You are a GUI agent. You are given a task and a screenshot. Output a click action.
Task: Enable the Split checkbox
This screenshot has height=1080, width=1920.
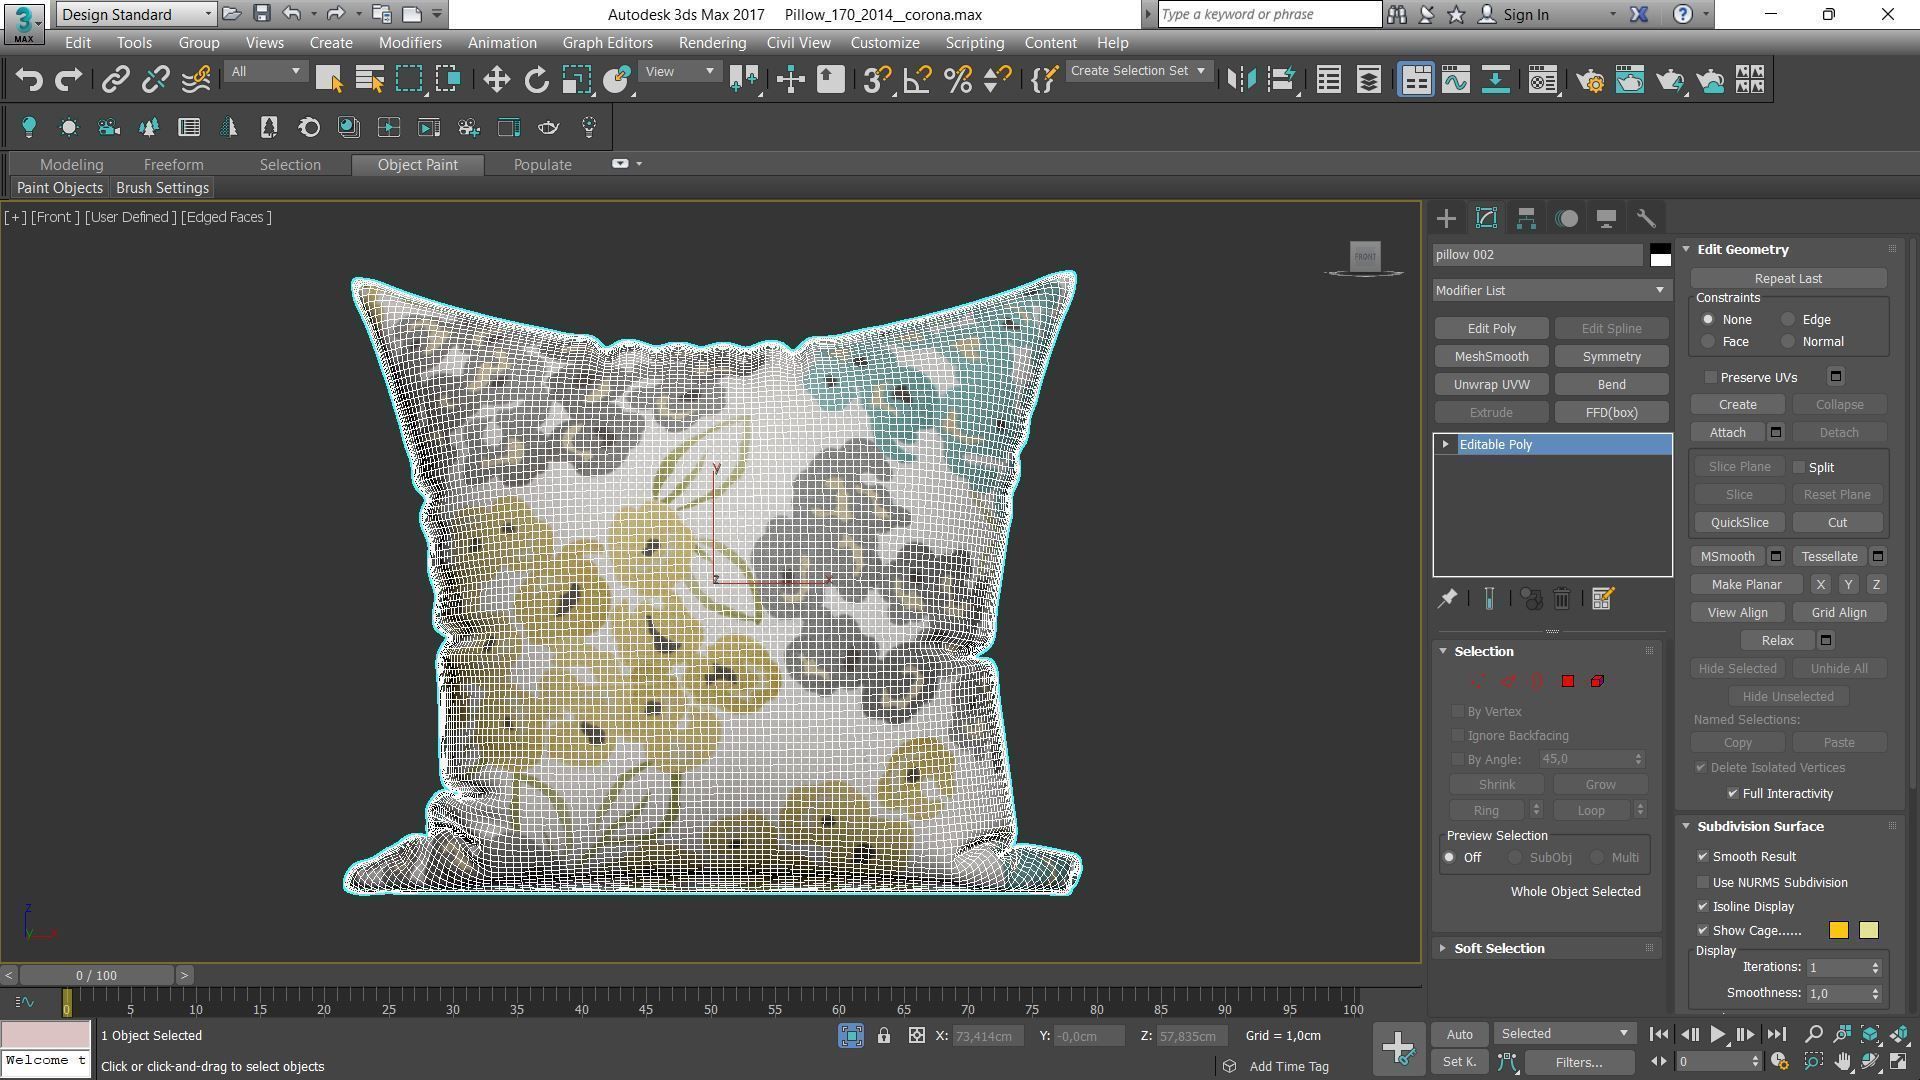[x=1799, y=467]
